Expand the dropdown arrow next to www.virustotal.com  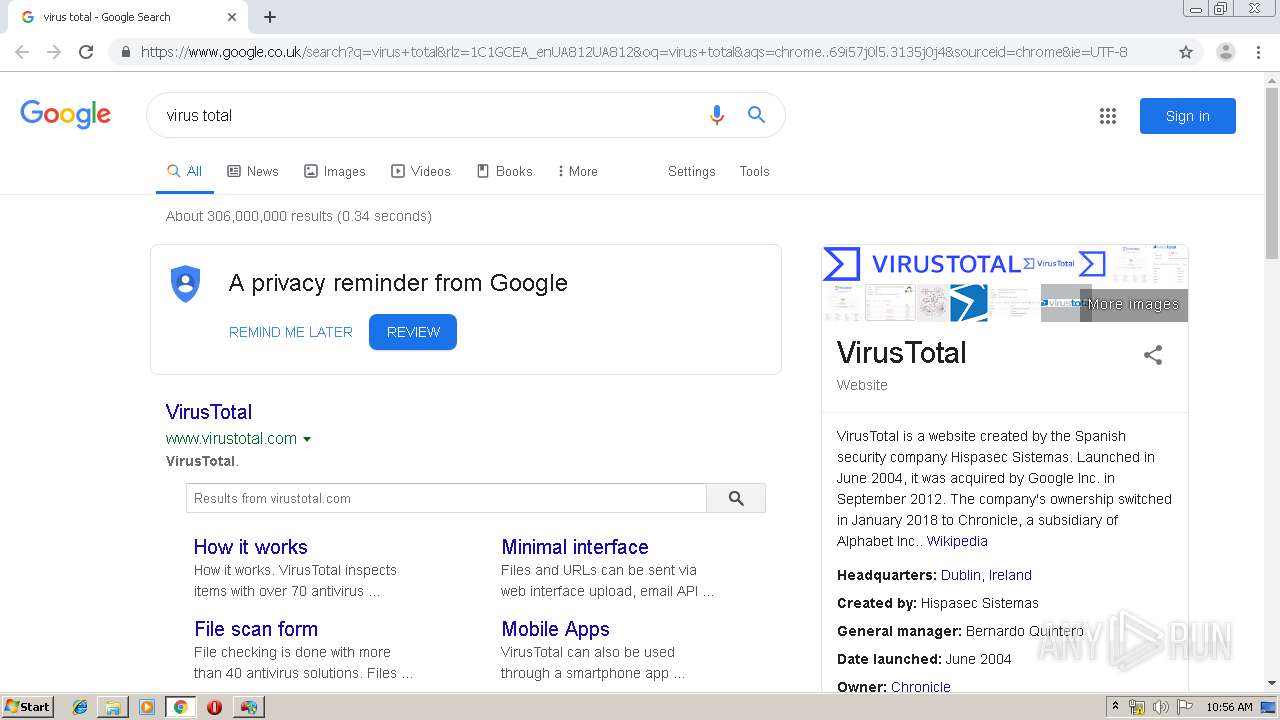[307, 439]
